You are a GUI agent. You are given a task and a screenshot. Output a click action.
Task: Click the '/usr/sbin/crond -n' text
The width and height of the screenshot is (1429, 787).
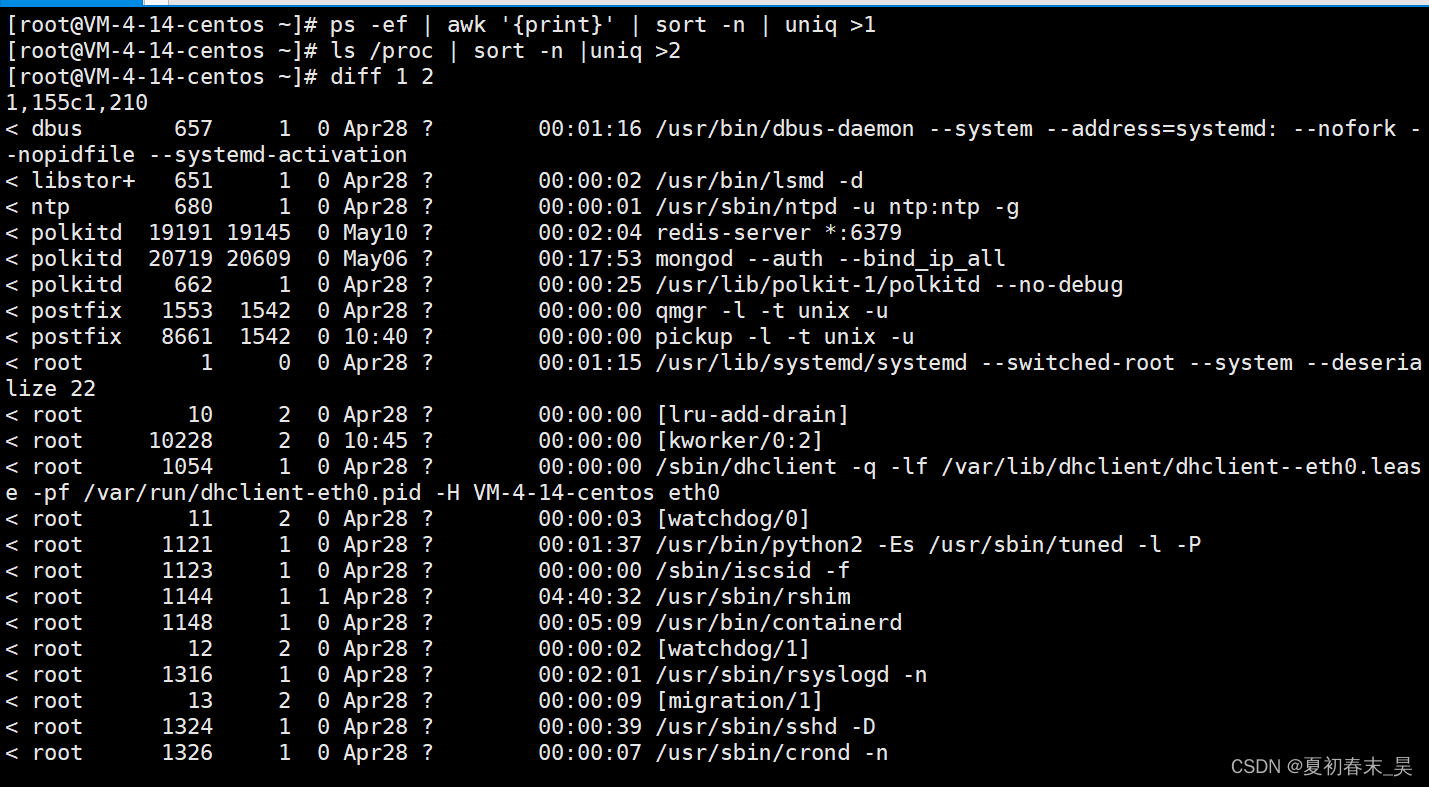(772, 752)
